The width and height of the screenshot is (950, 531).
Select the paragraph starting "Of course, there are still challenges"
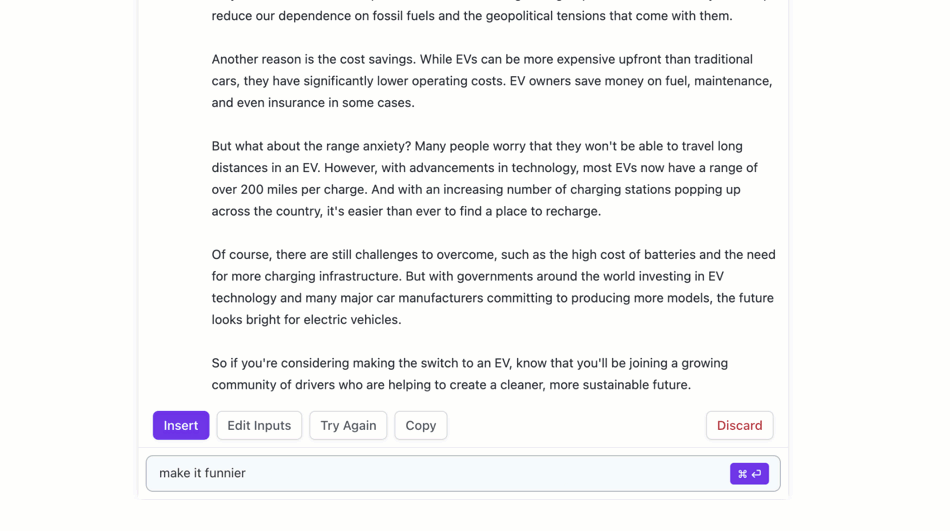point(493,287)
